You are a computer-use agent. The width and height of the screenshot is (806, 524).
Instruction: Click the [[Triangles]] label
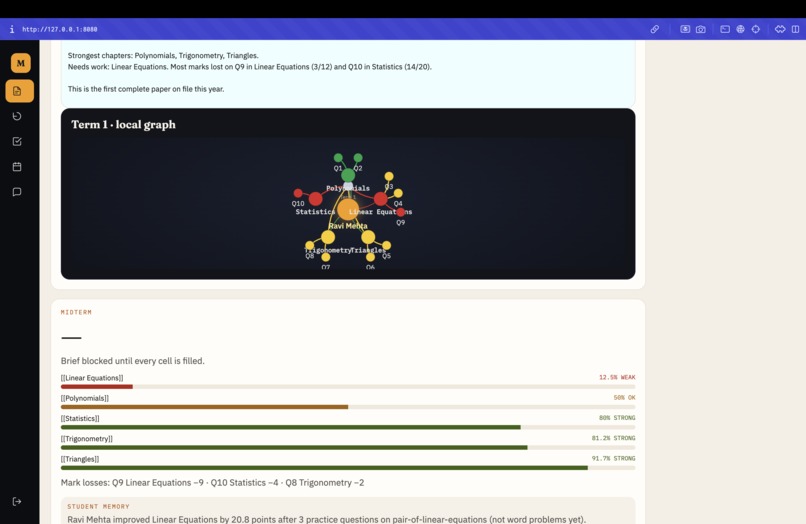80,459
